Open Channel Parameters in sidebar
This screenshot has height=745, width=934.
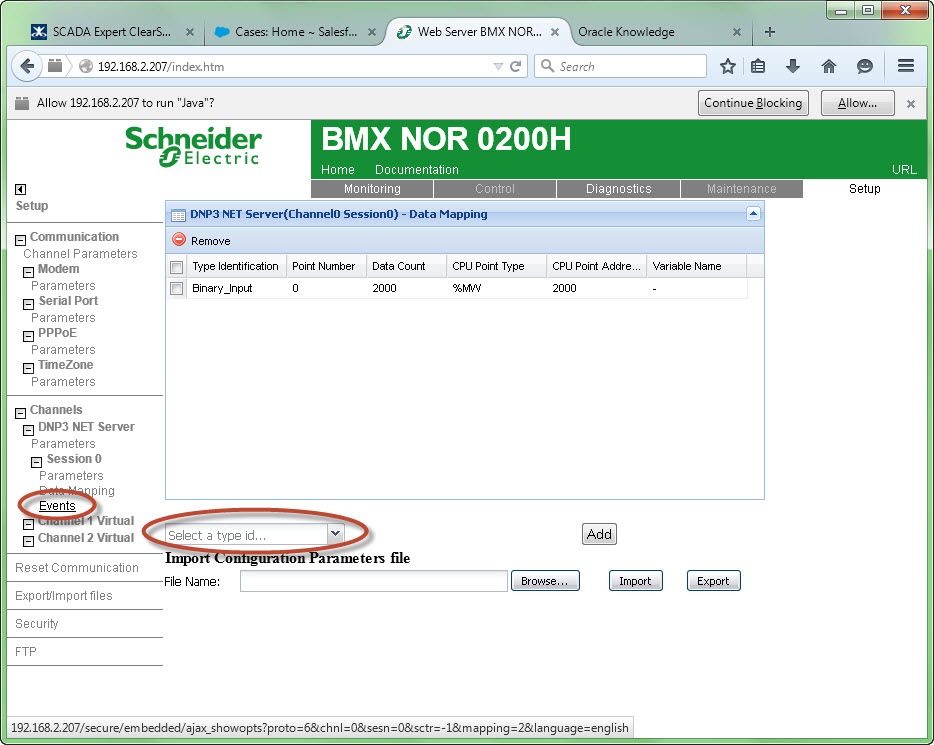(x=80, y=254)
